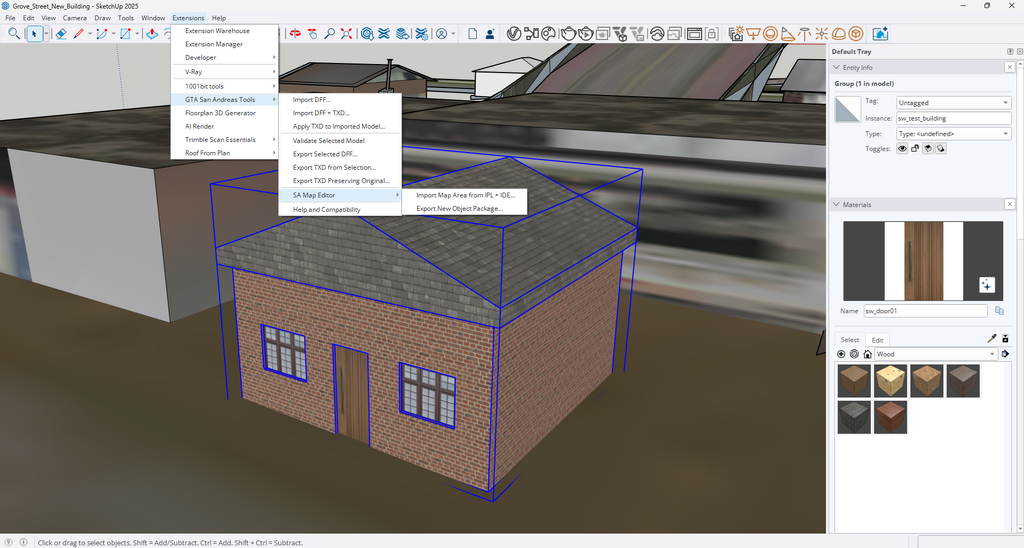Click the Instance field sw_test_building
Screen dimensions: 1024x548
click(x=953, y=118)
